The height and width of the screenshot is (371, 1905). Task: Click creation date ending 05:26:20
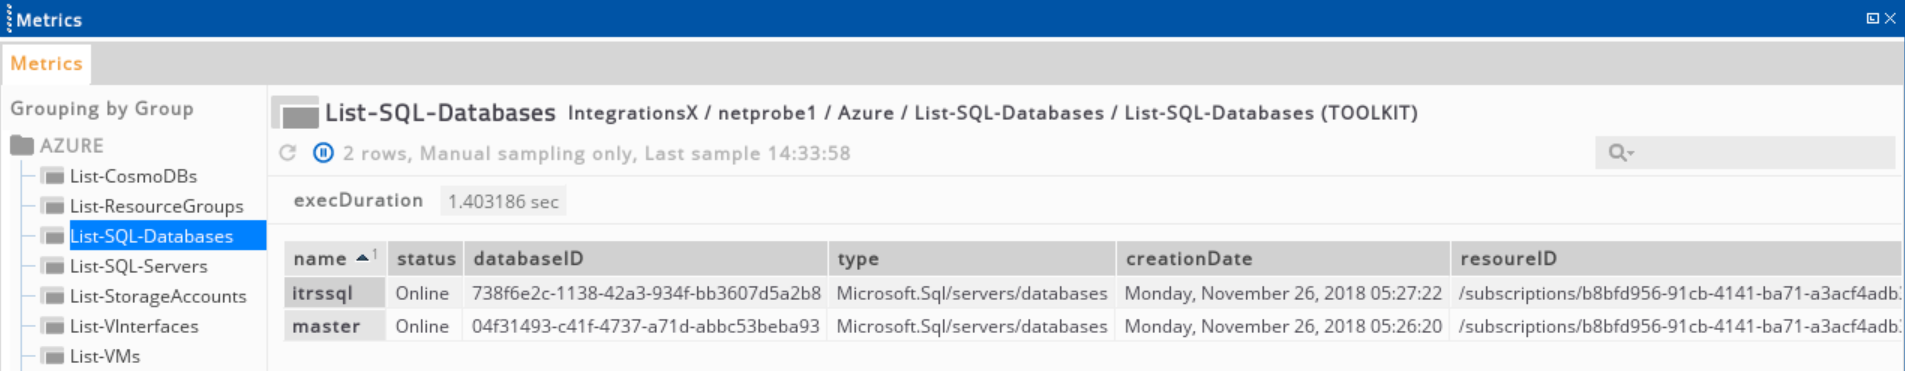click(x=1283, y=326)
